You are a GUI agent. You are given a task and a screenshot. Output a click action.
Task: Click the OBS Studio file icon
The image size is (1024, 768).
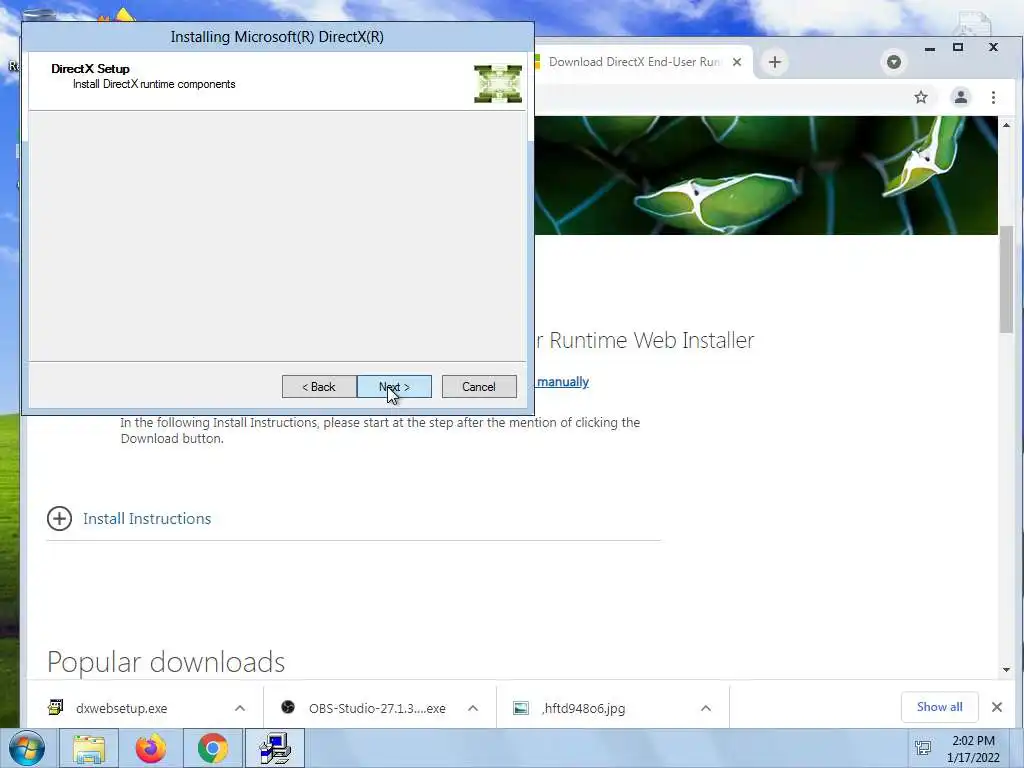point(288,707)
